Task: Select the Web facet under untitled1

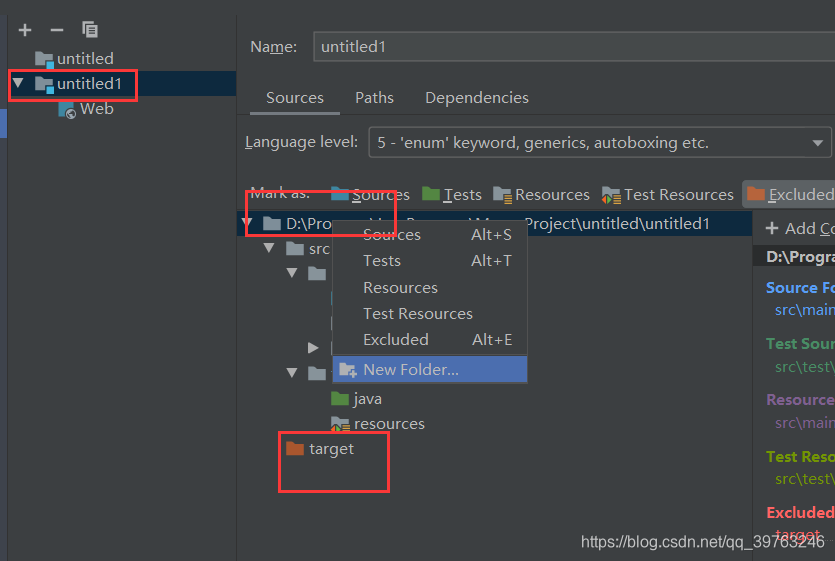Action: coord(86,109)
